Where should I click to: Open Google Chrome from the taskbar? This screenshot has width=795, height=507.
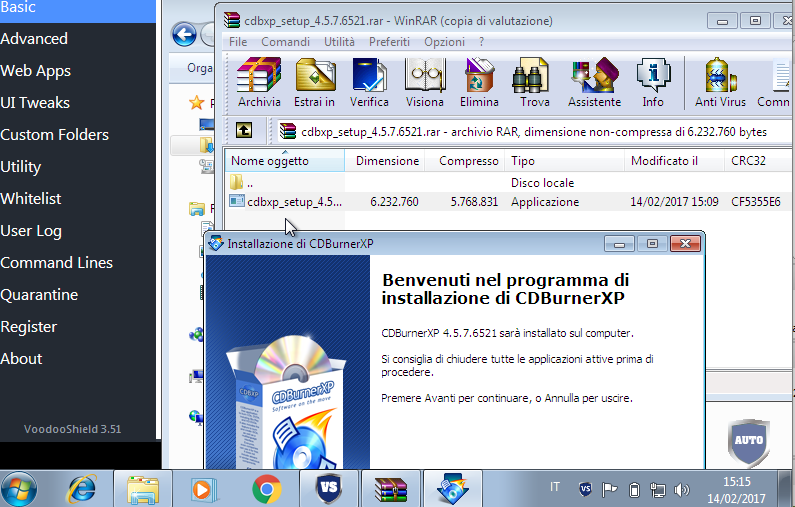tap(266, 489)
